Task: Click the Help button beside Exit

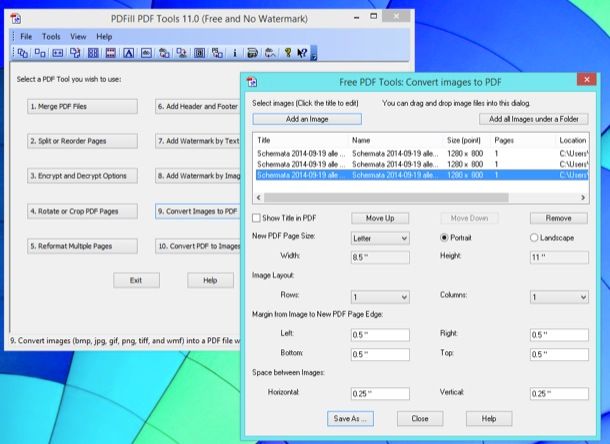Action: 210,280
